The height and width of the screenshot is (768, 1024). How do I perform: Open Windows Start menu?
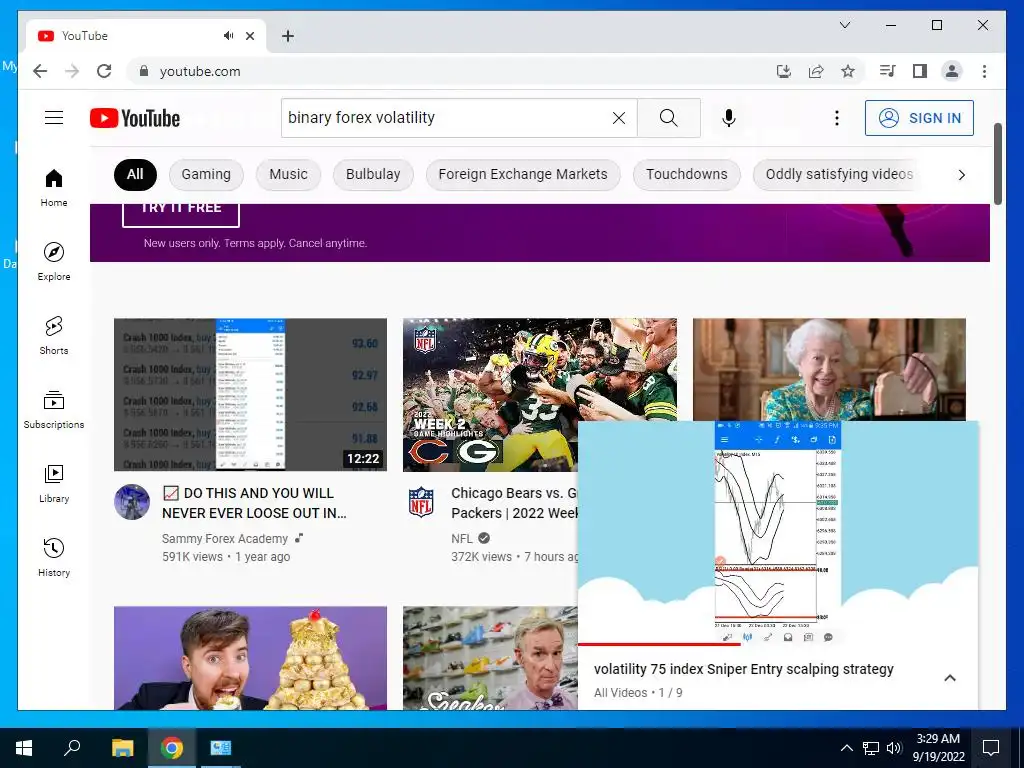pos(24,748)
